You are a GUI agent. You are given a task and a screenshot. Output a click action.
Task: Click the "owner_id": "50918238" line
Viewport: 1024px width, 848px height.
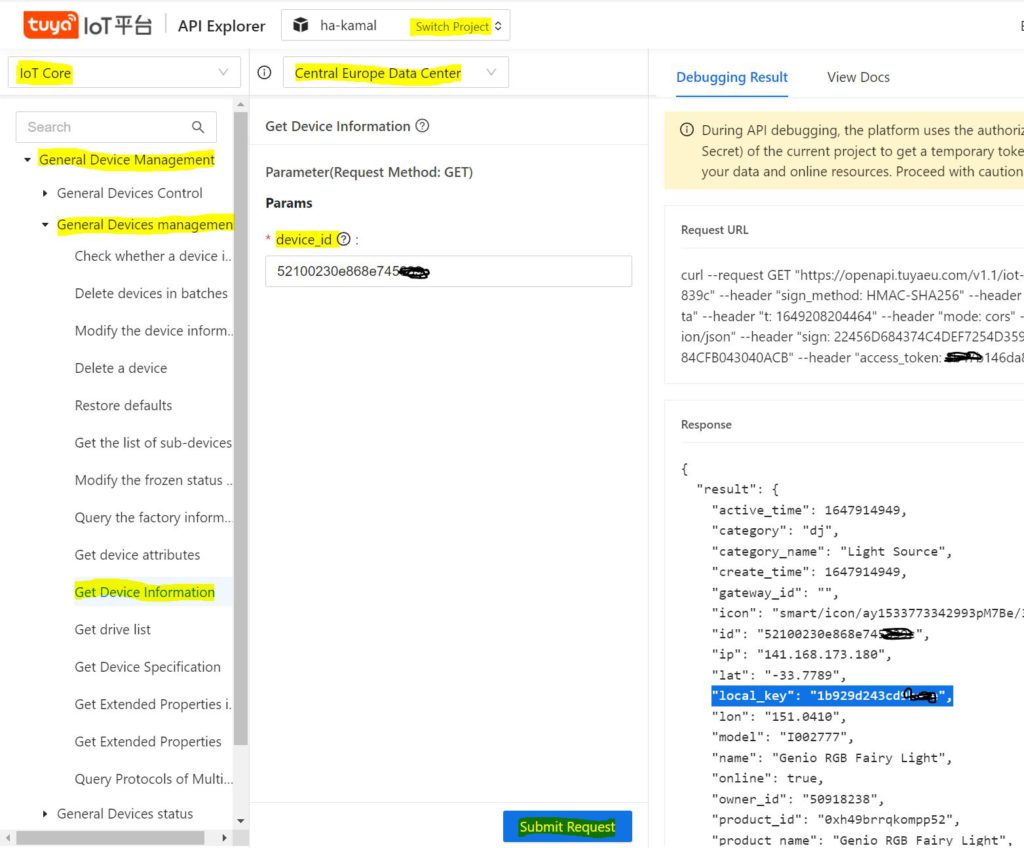(798, 799)
